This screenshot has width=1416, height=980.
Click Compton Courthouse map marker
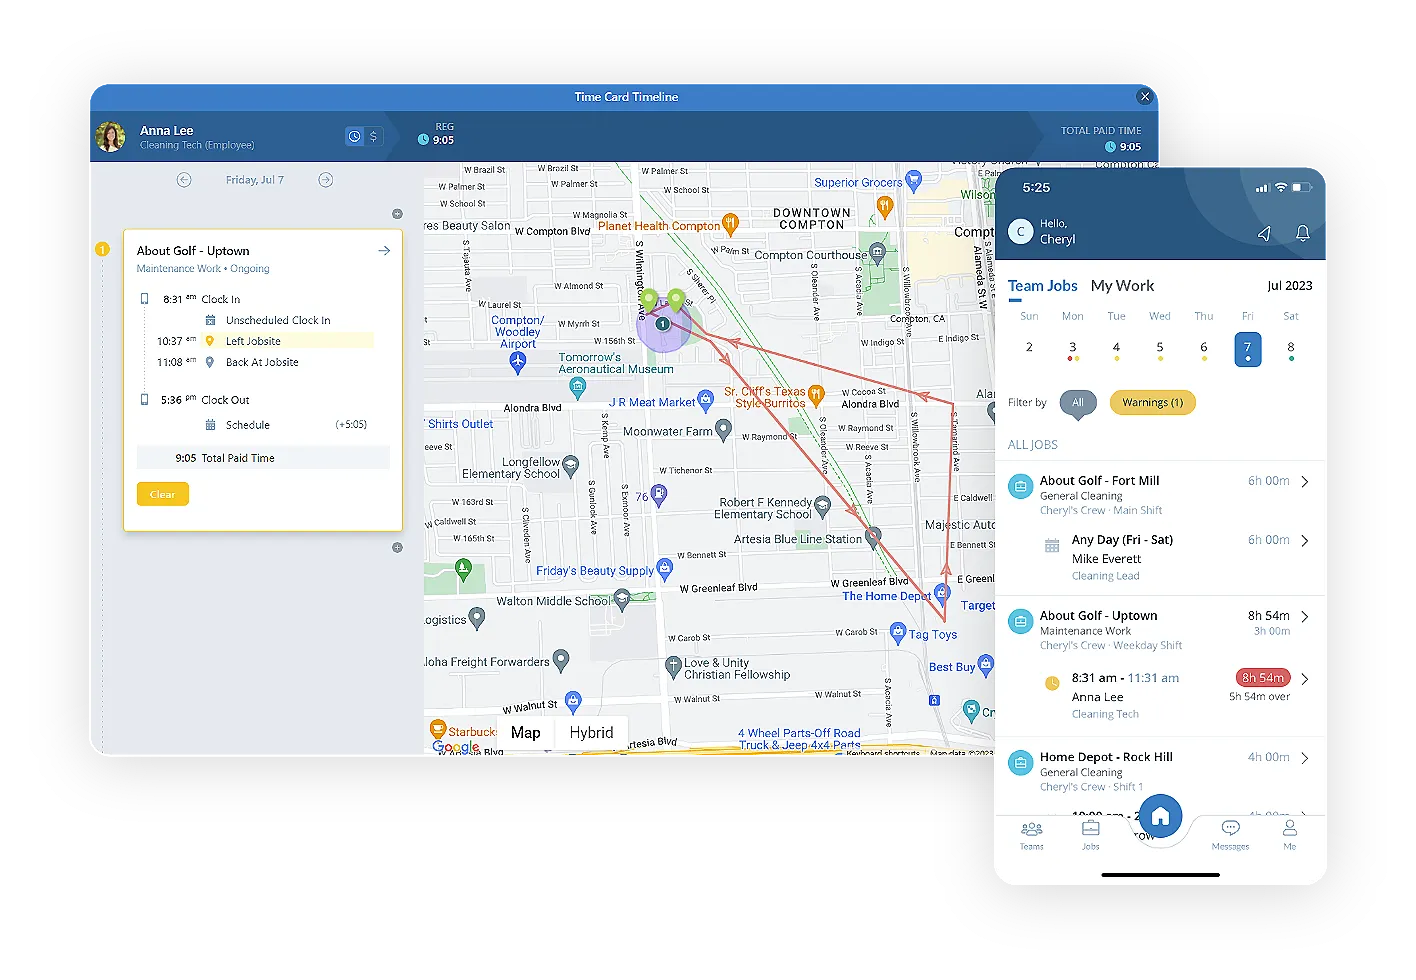point(877,252)
